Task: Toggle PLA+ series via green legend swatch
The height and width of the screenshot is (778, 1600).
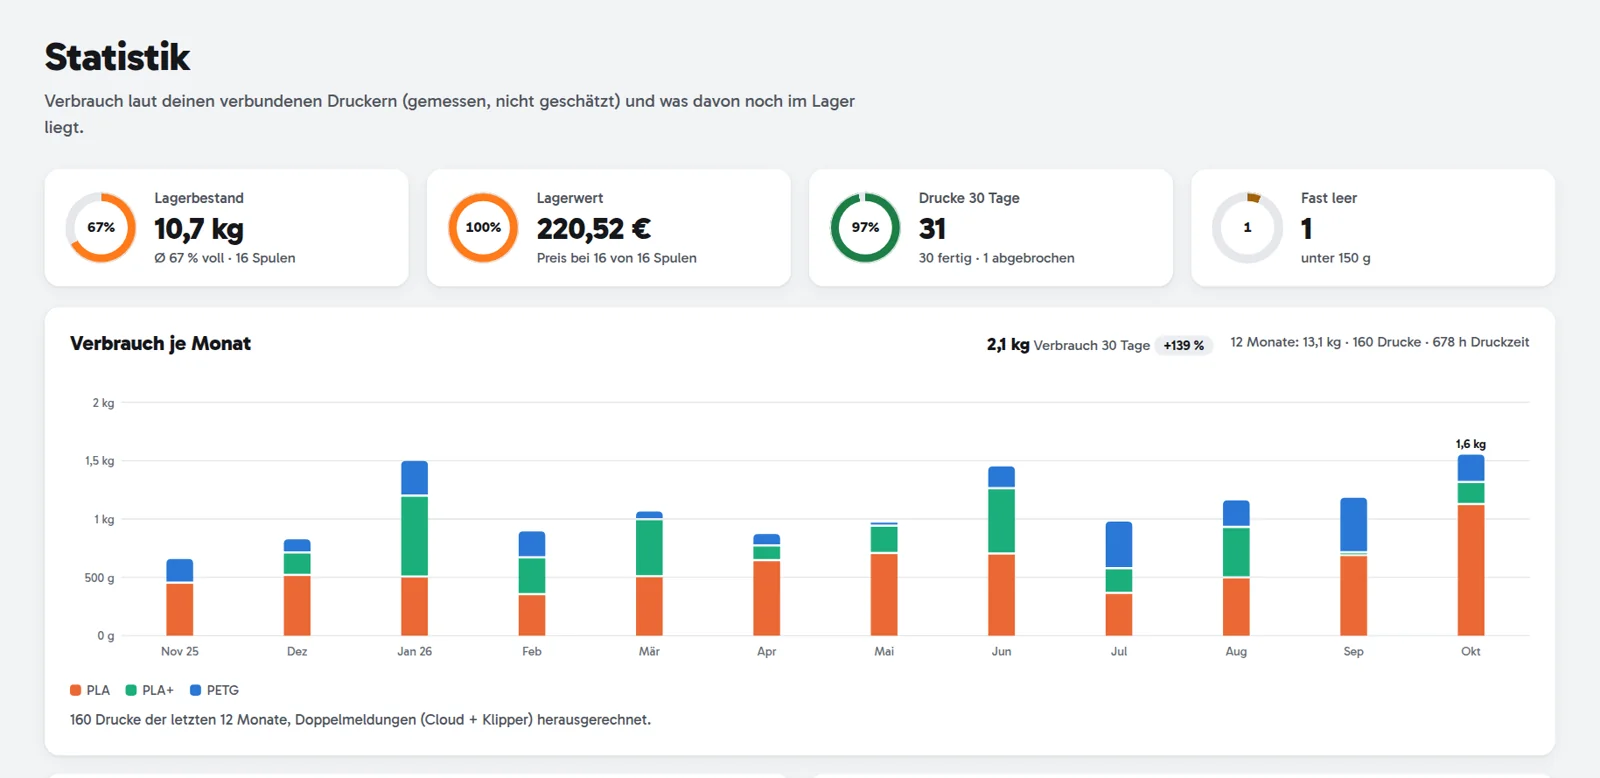Action: pyautogui.click(x=131, y=690)
